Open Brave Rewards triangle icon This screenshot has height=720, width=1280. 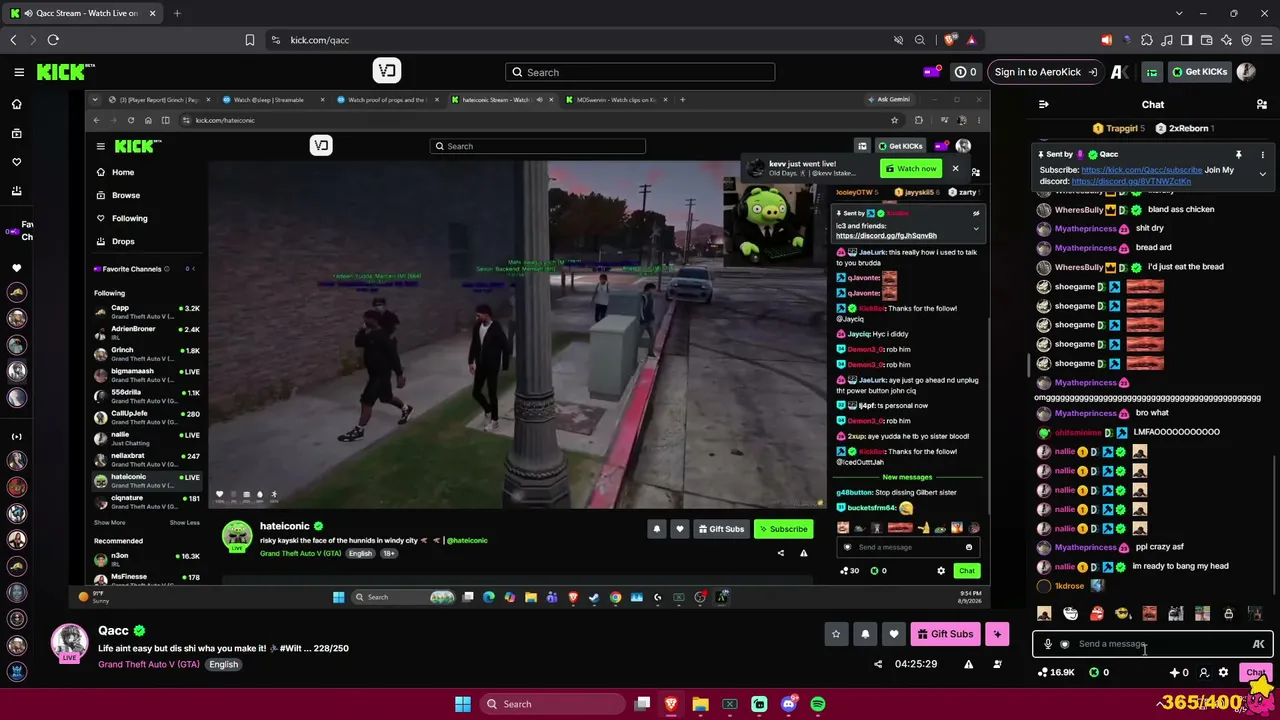pos(971,40)
